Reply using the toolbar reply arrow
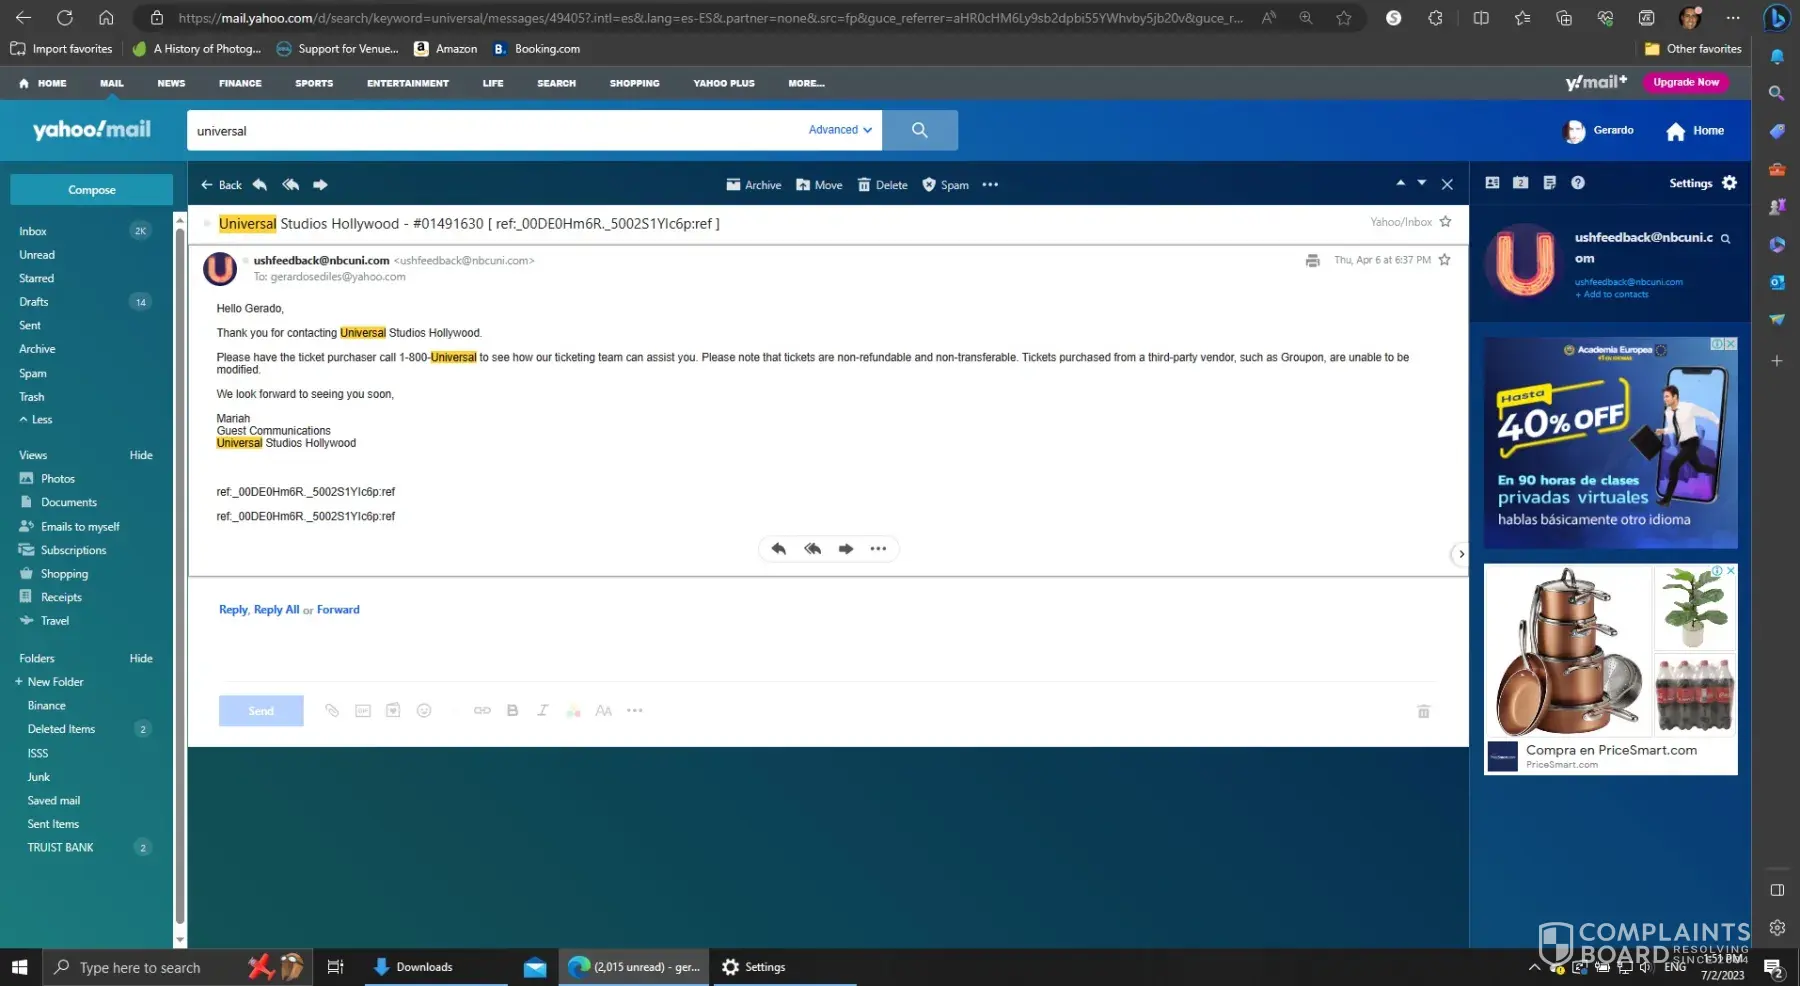 [x=260, y=185]
